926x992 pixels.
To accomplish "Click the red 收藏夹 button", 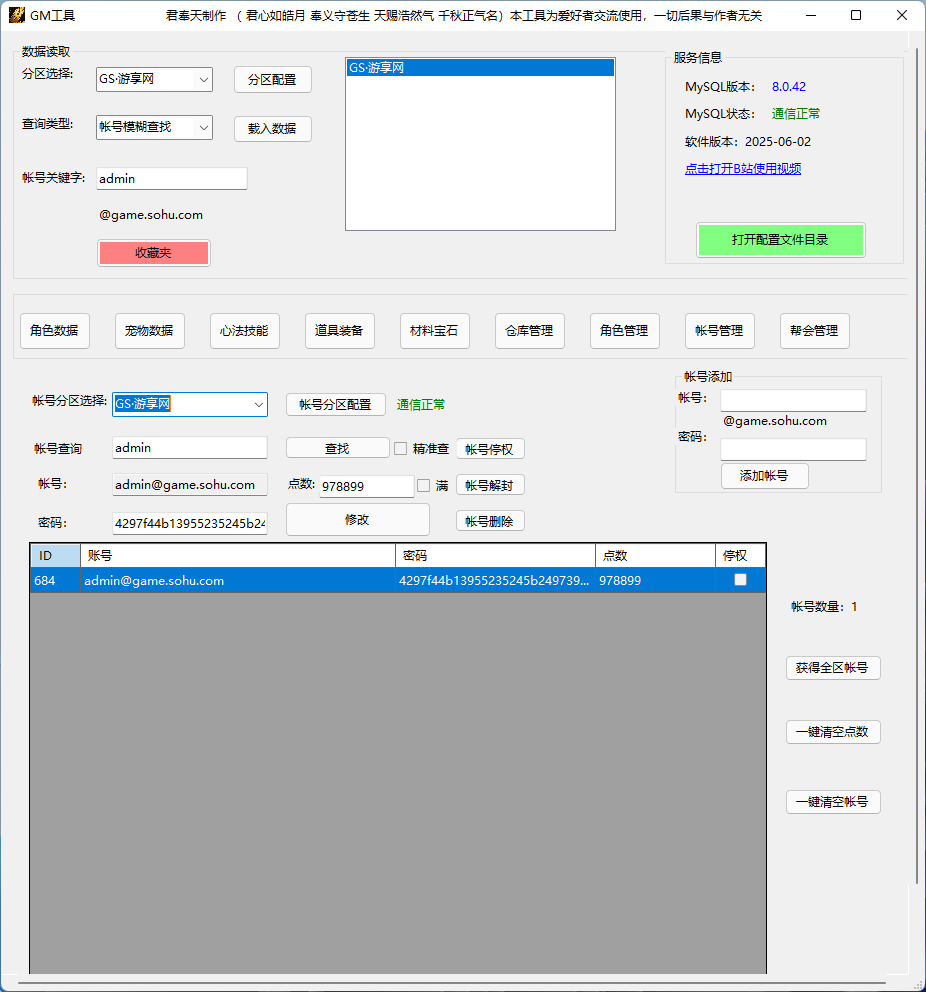I will 153,253.
